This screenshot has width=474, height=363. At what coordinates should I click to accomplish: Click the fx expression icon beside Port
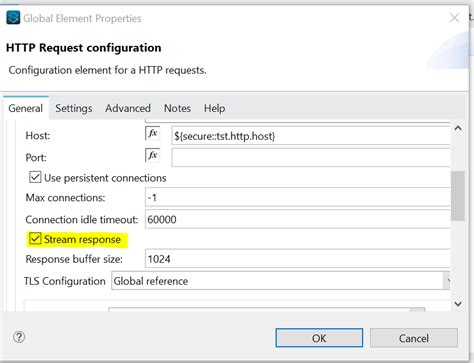click(x=153, y=155)
